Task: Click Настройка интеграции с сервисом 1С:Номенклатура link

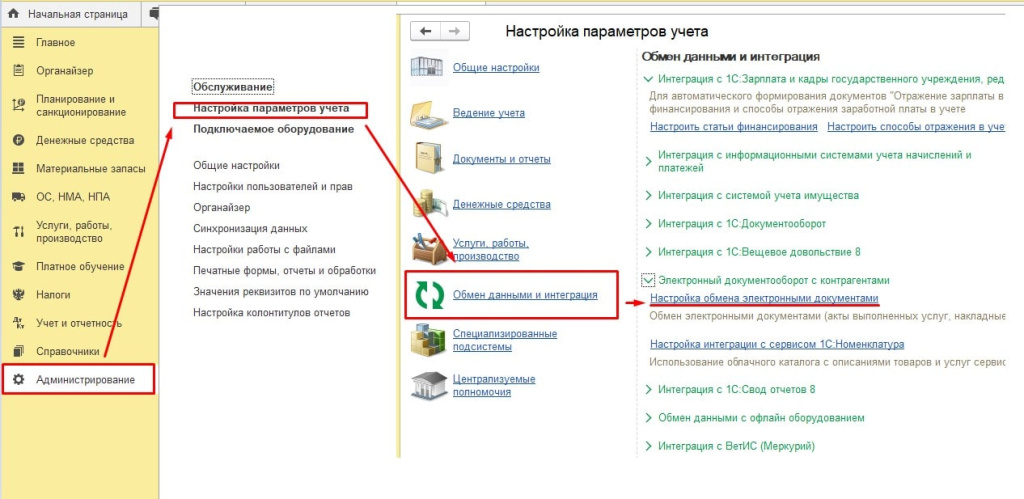Action: [777, 344]
